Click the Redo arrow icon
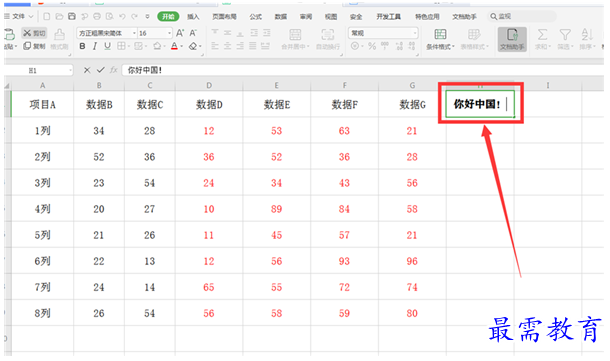The width and height of the screenshot is (610, 361). point(135,16)
